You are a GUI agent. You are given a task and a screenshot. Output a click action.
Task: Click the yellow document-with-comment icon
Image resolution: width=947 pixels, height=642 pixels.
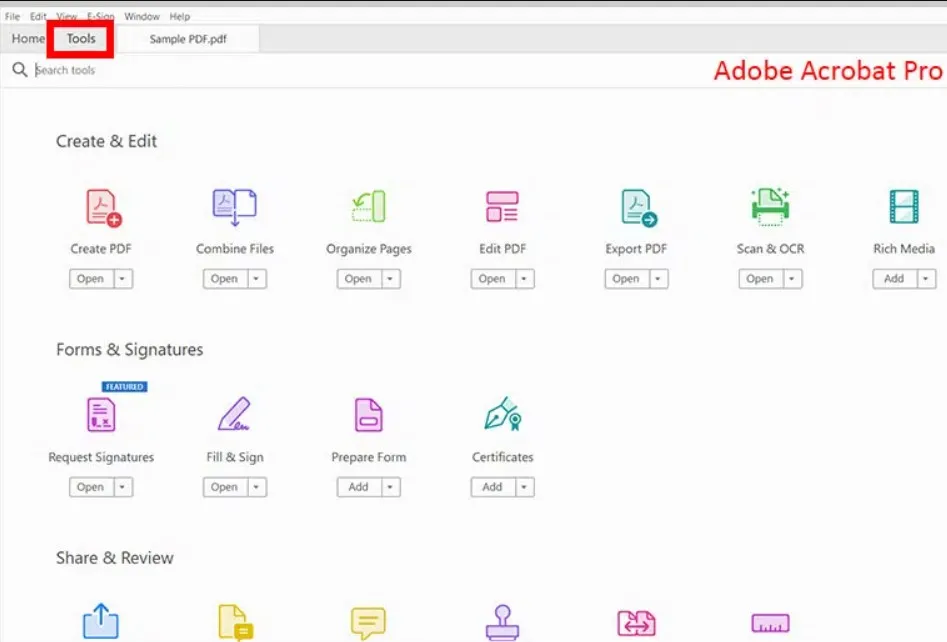[x=235, y=622]
